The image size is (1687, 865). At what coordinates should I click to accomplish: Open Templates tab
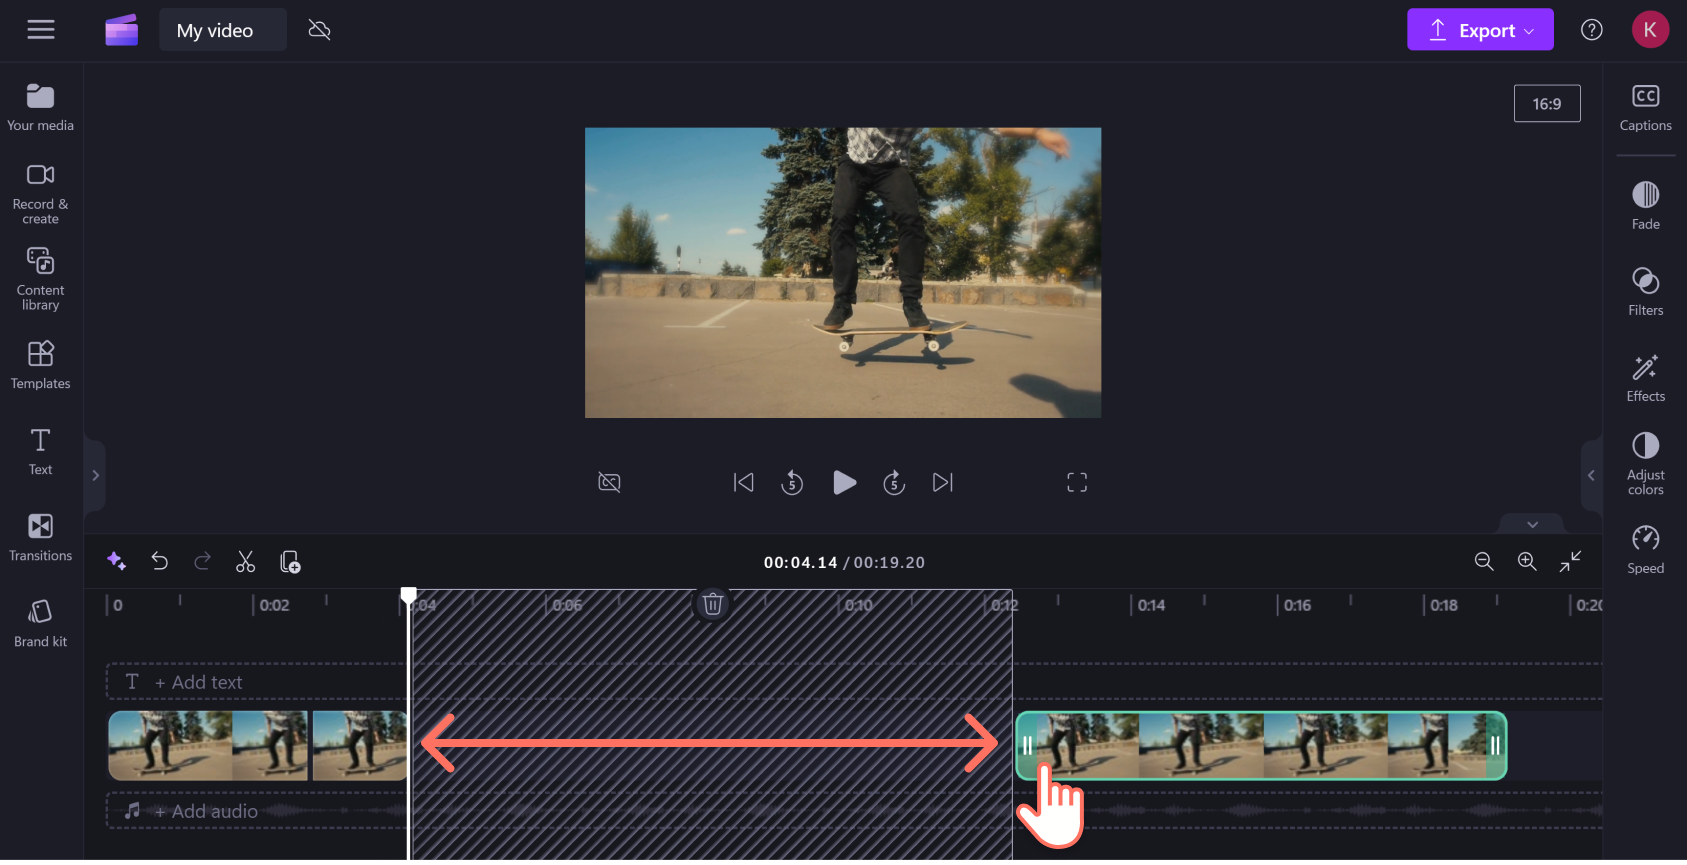tap(41, 365)
